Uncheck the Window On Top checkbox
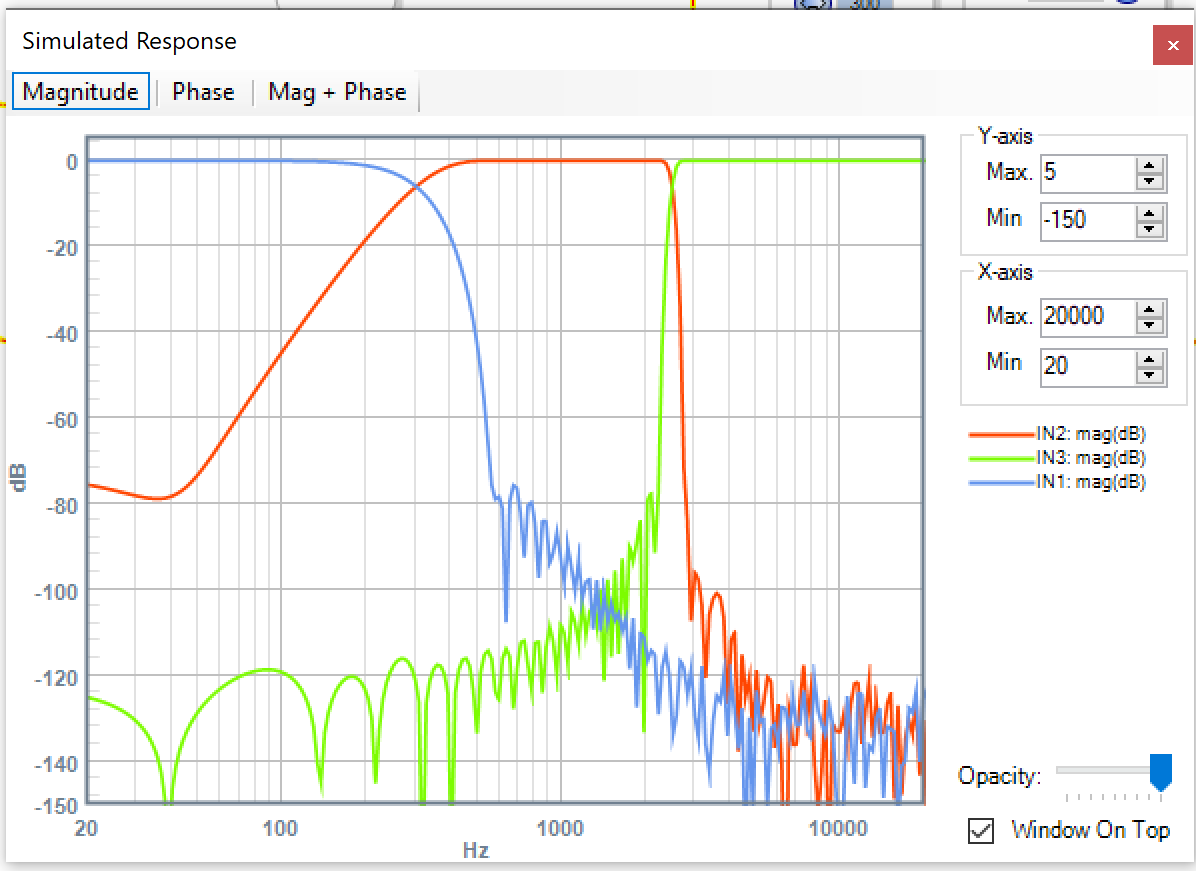 (981, 830)
